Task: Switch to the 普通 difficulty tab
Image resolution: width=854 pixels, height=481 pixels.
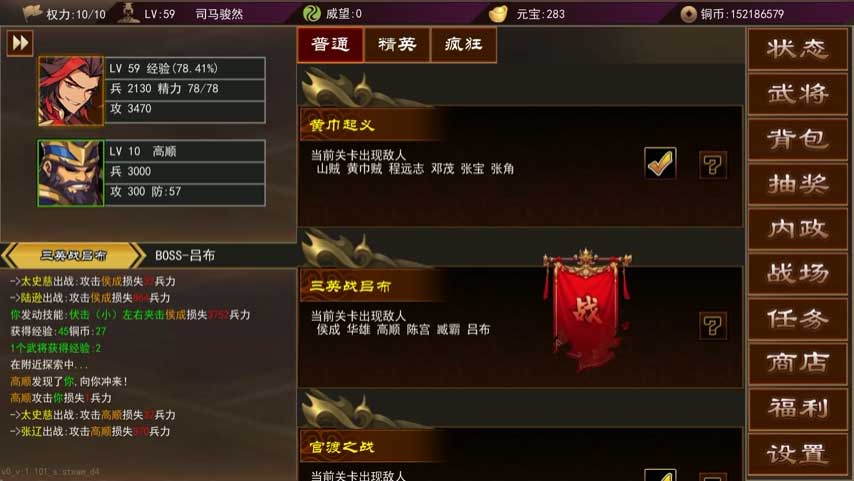Action: 331,45
